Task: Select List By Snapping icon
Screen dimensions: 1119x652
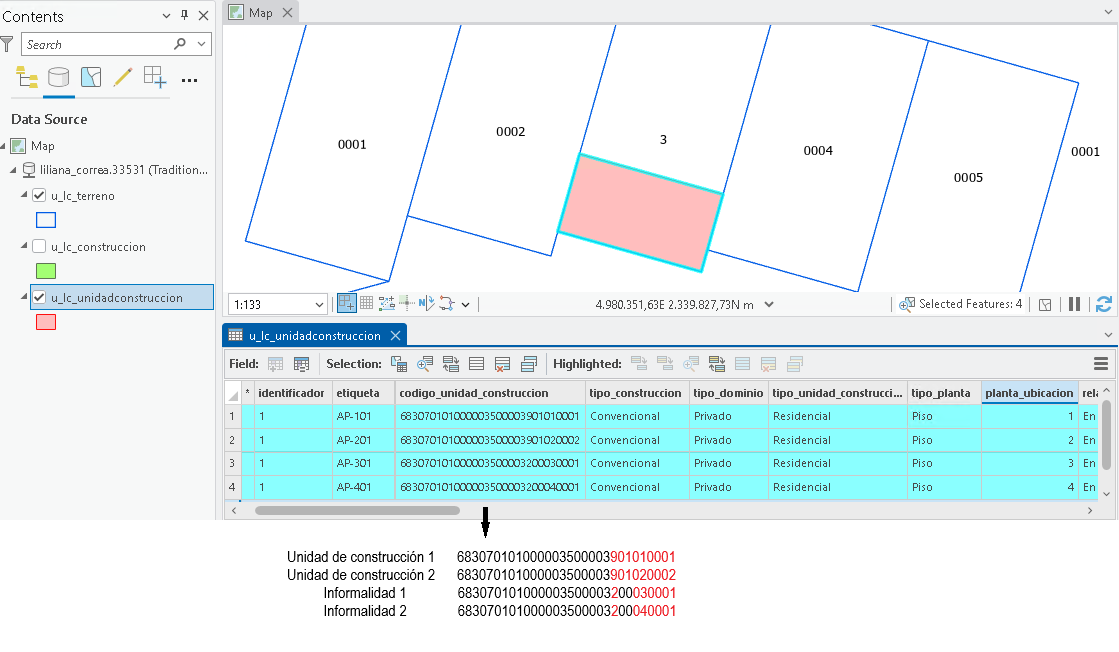Action: pos(155,77)
